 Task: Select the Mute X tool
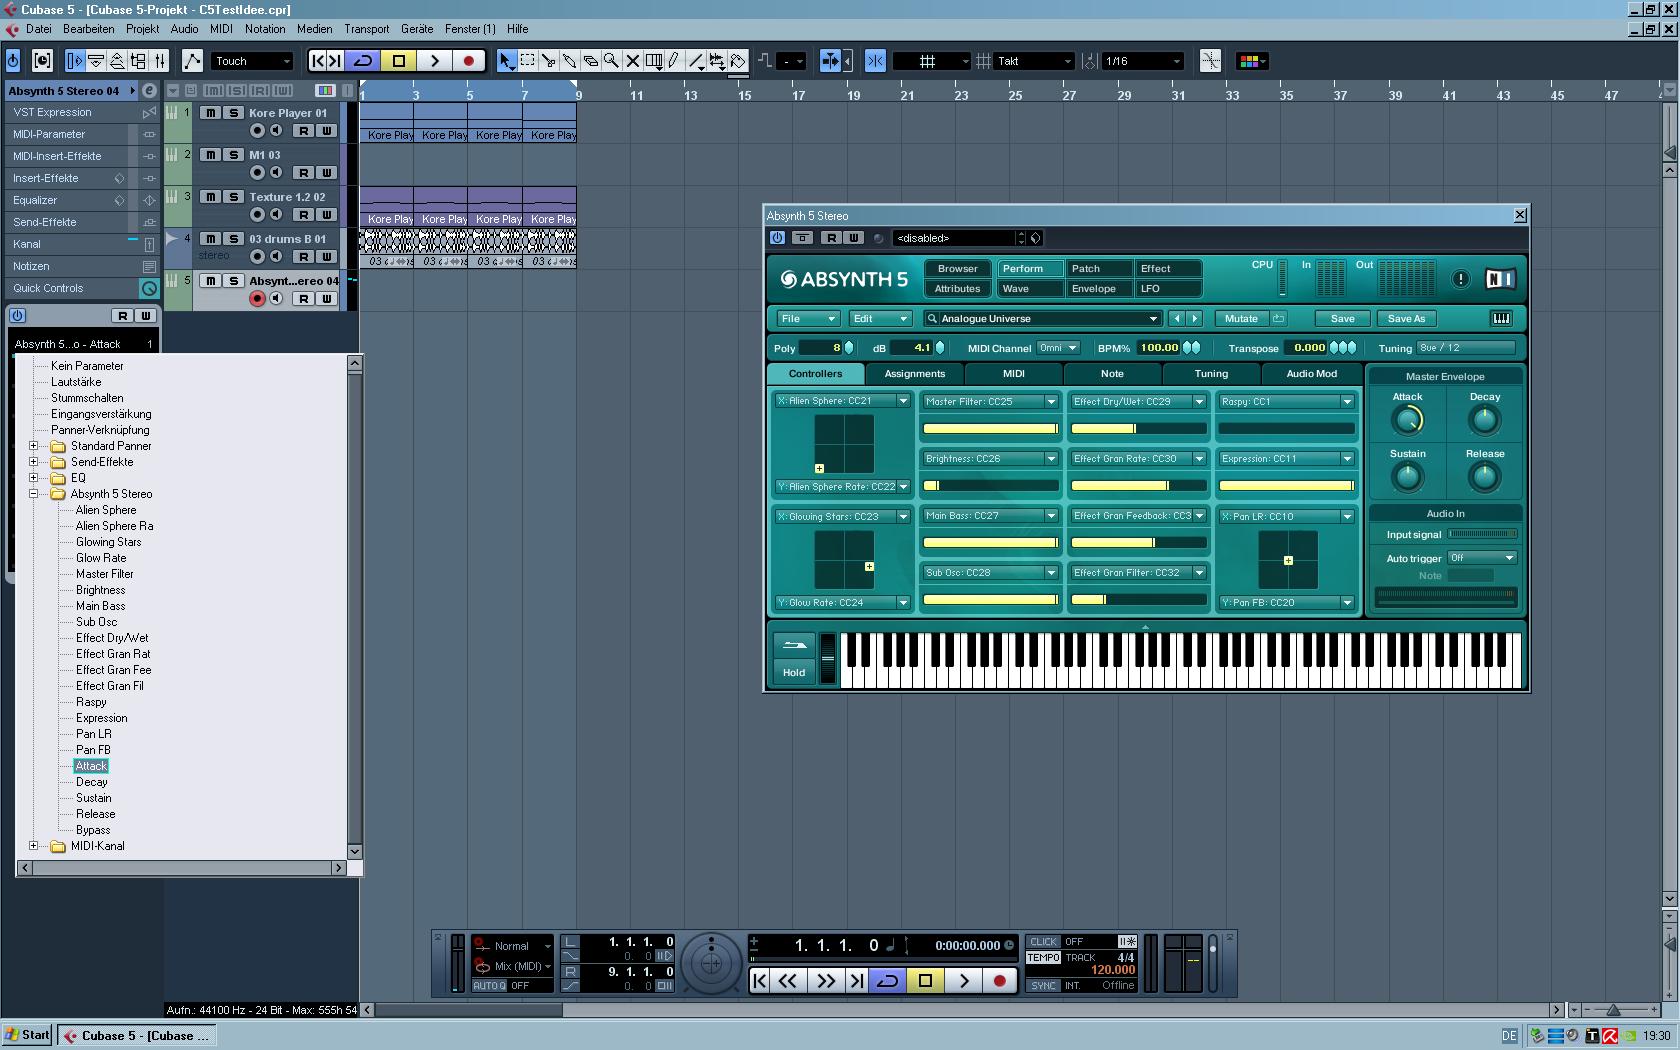[x=632, y=61]
